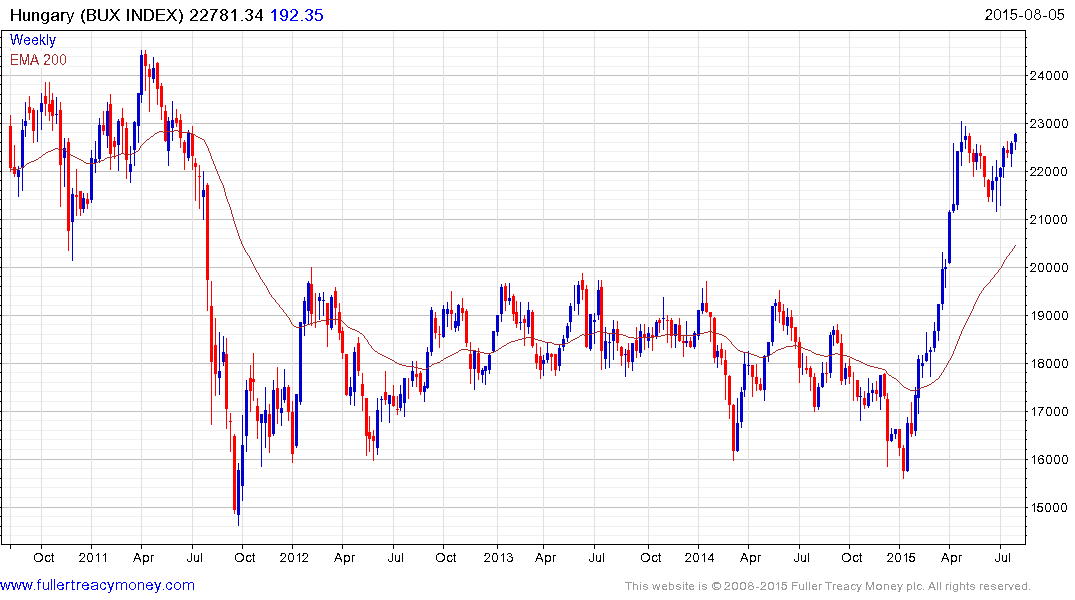Click the 17000 price axis label

click(x=1049, y=412)
